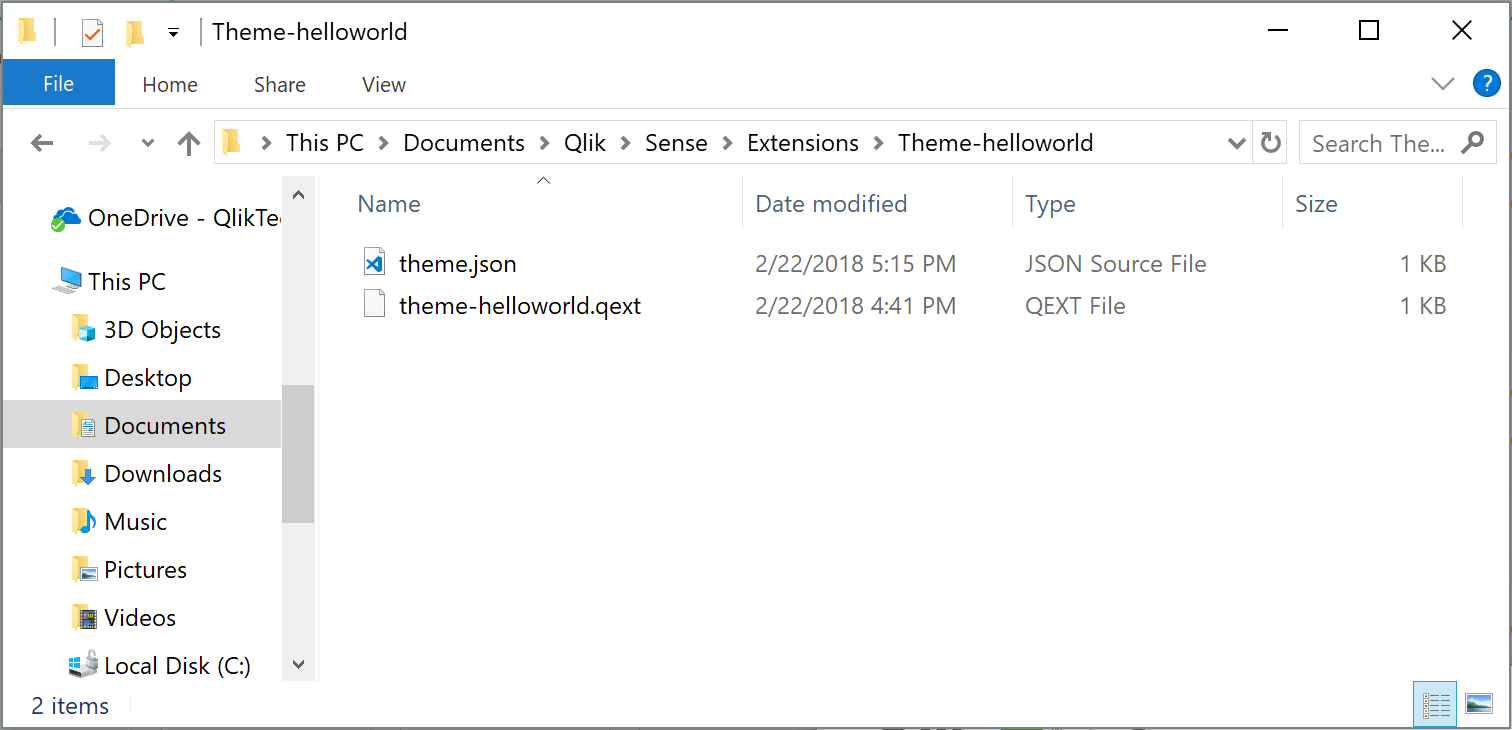Click Extensions in the address breadcrumb
The width and height of the screenshot is (1512, 730).
point(803,143)
